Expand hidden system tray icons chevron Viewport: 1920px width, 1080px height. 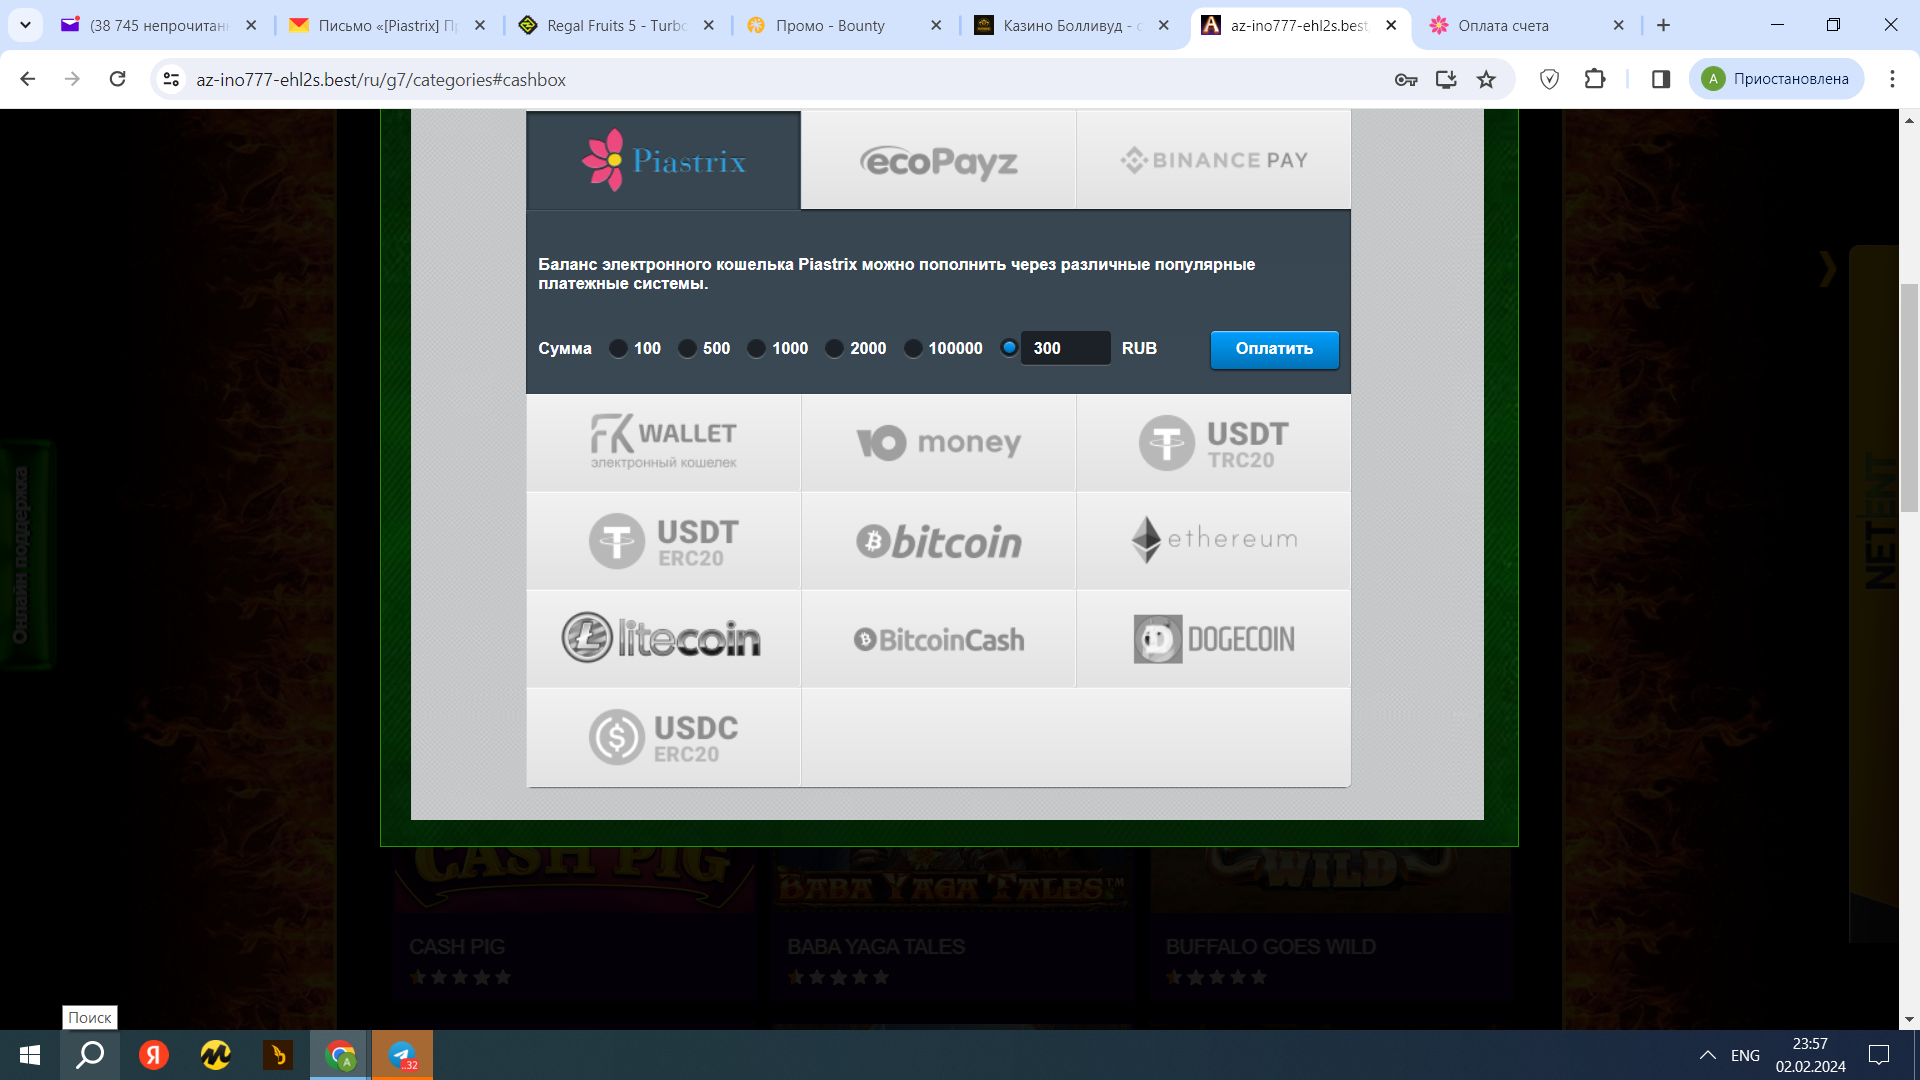tap(1707, 1055)
